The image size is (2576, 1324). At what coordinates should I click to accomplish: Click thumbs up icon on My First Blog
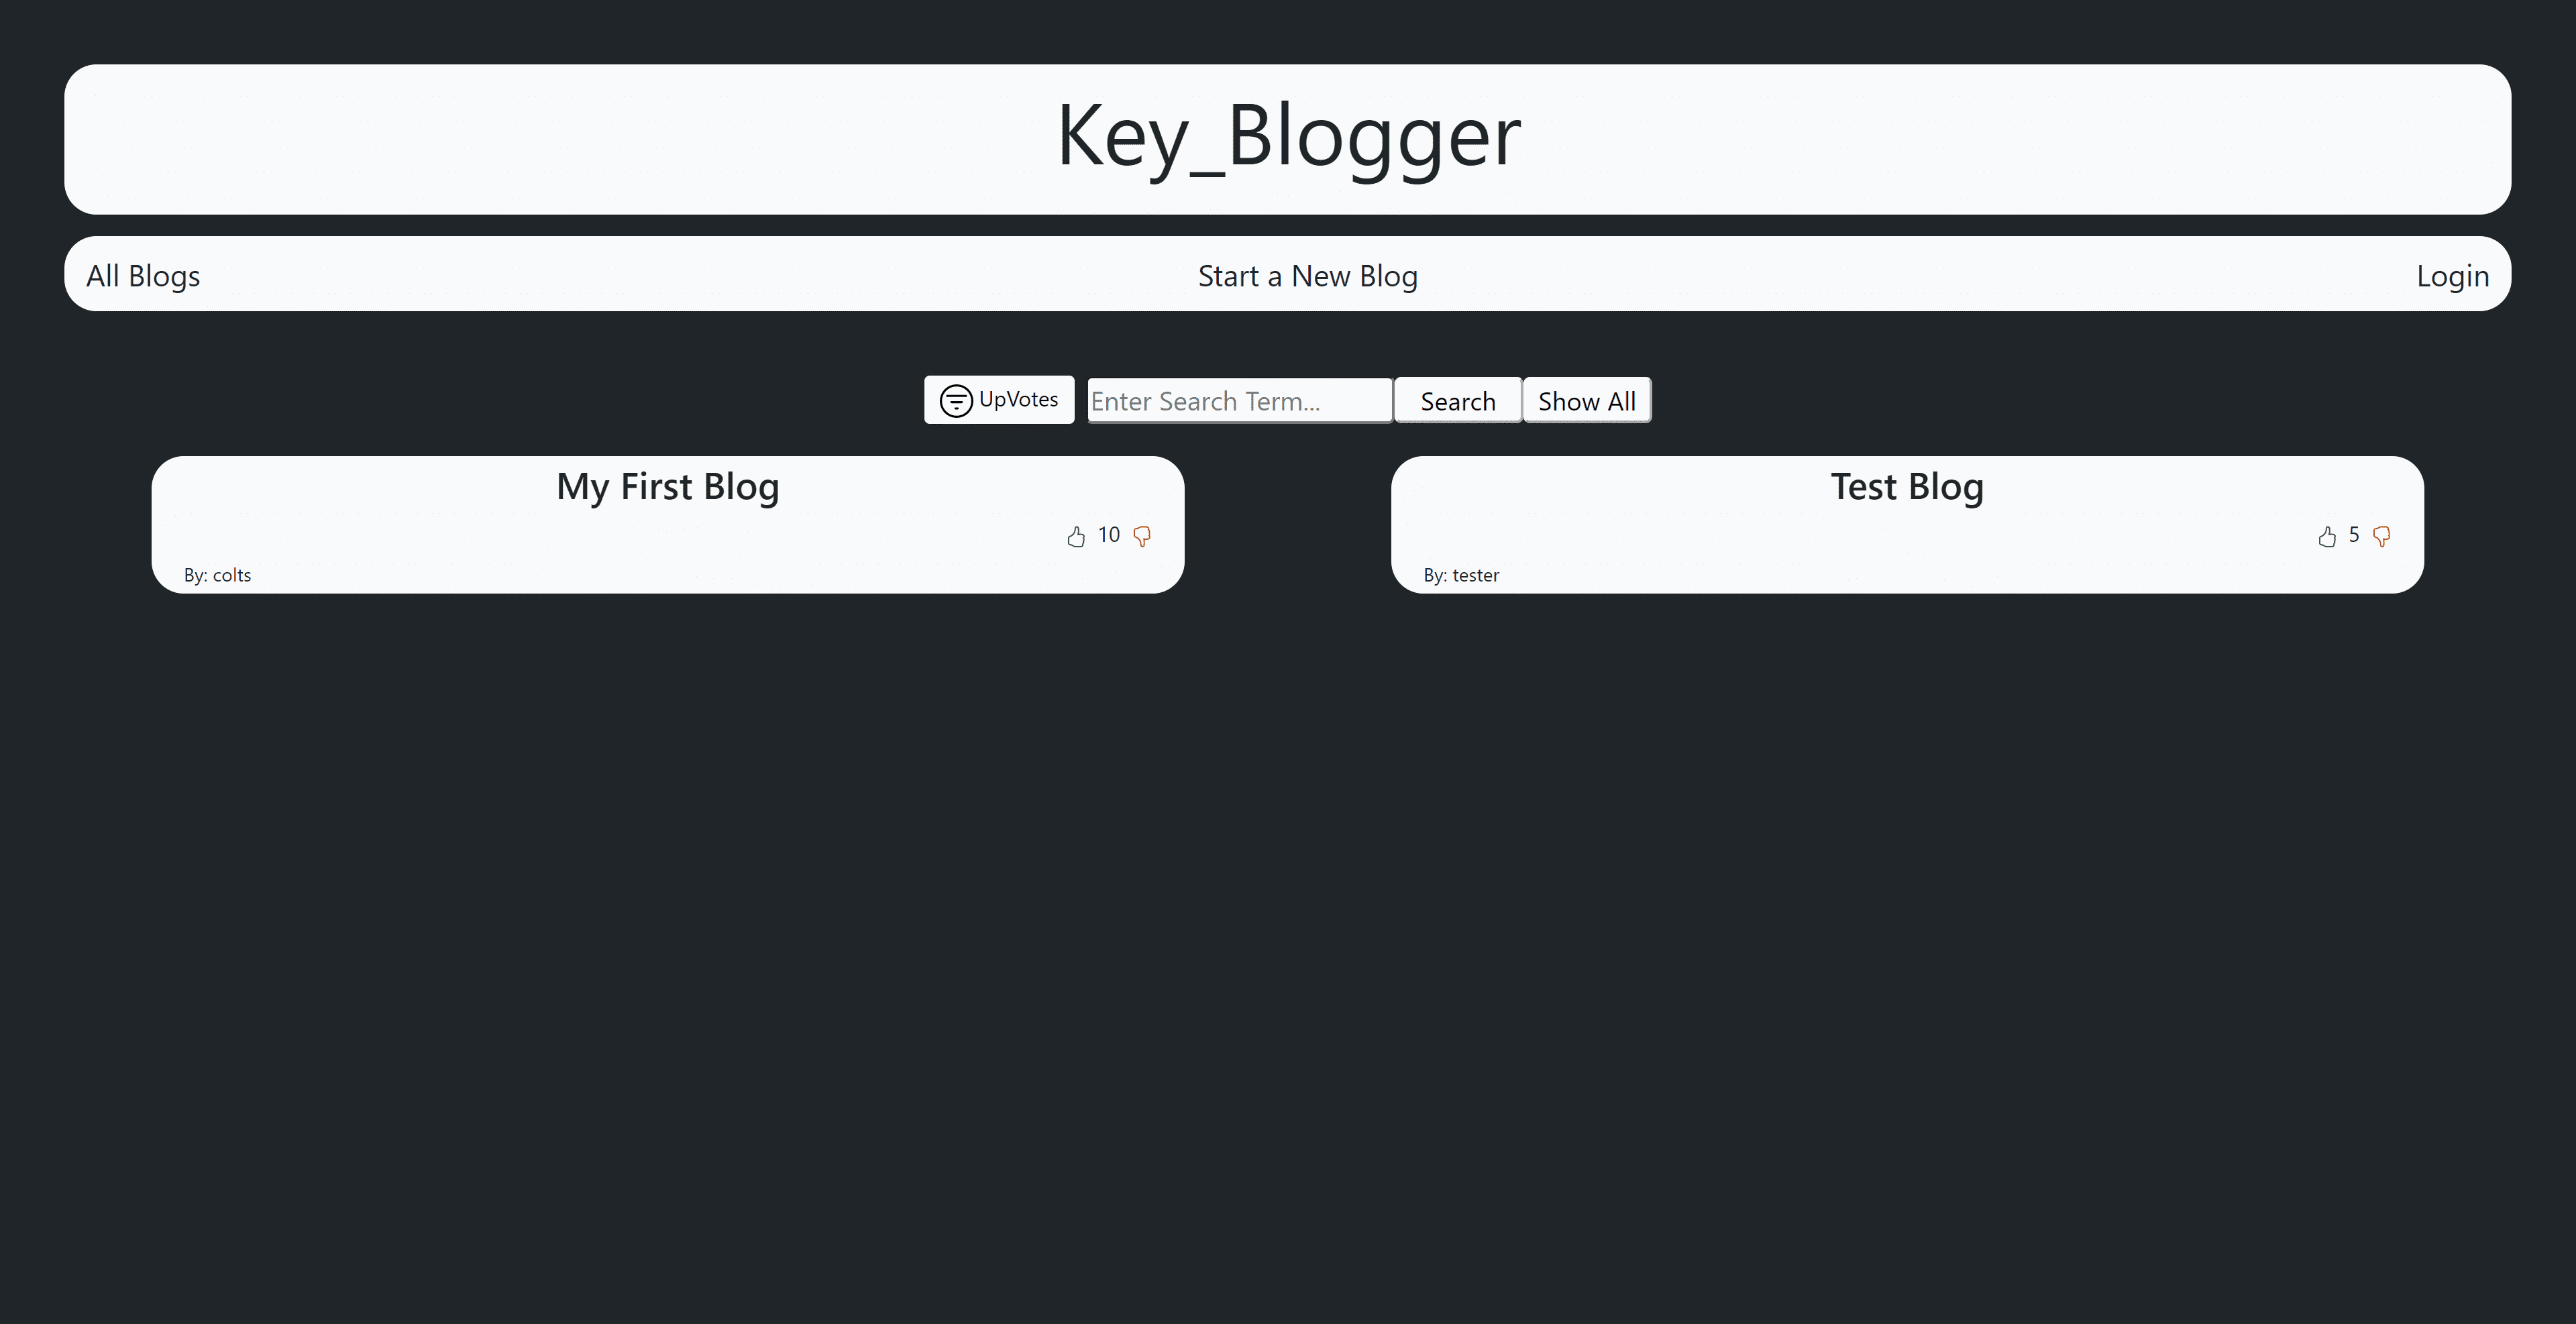(x=1075, y=535)
